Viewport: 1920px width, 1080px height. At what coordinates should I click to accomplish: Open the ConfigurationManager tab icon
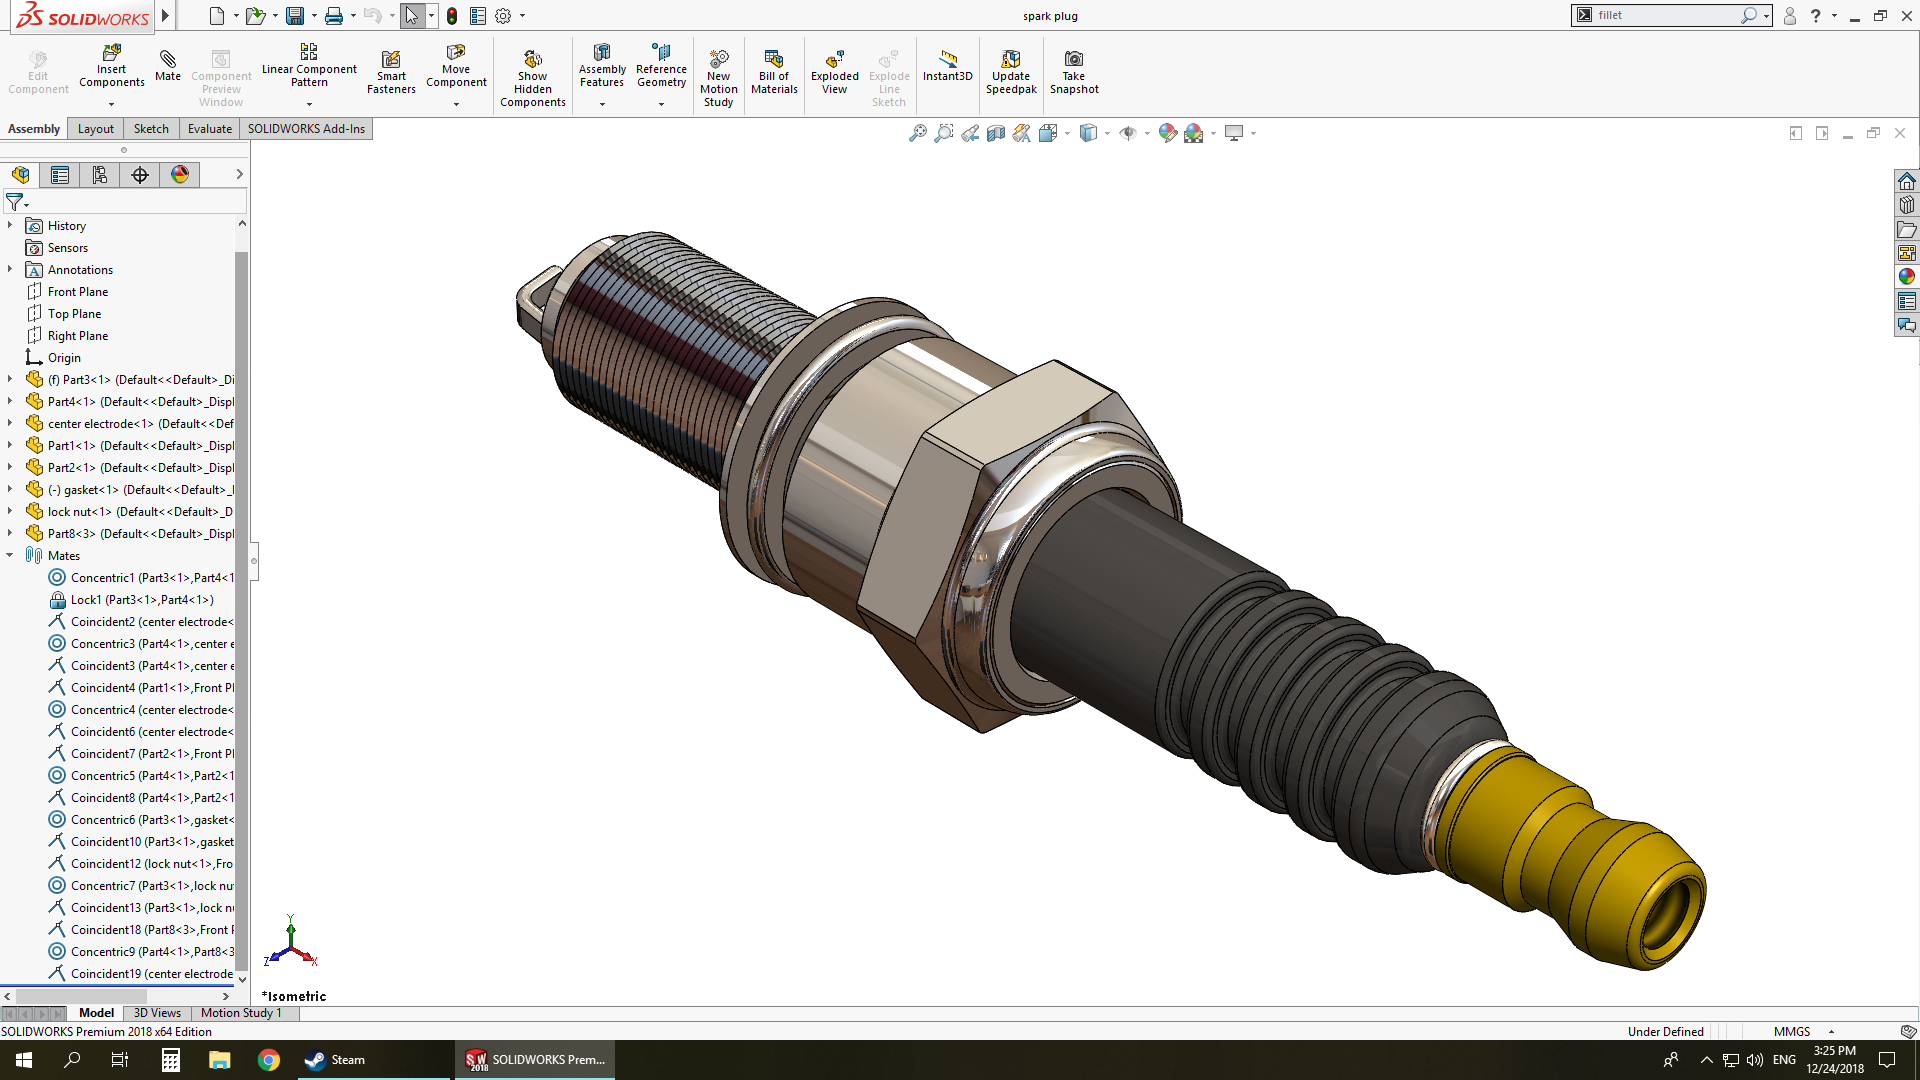(x=100, y=175)
